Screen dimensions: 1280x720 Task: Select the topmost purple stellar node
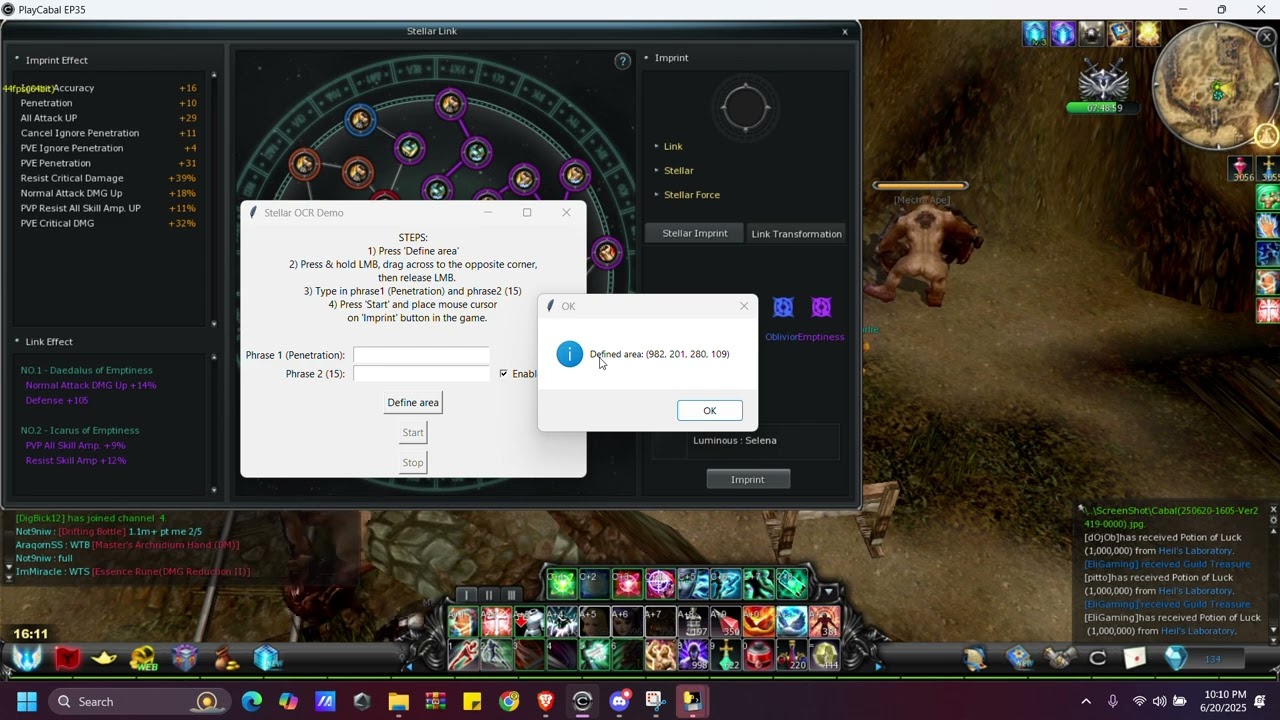pos(450,103)
